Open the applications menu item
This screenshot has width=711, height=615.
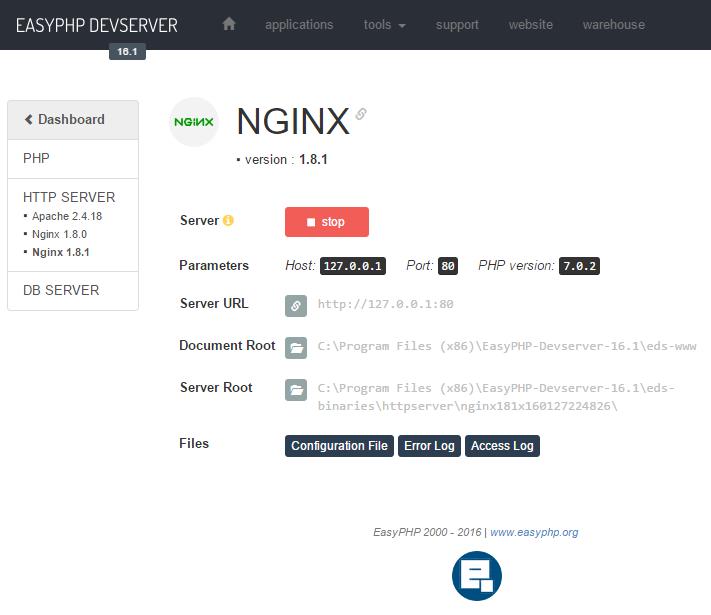(299, 24)
